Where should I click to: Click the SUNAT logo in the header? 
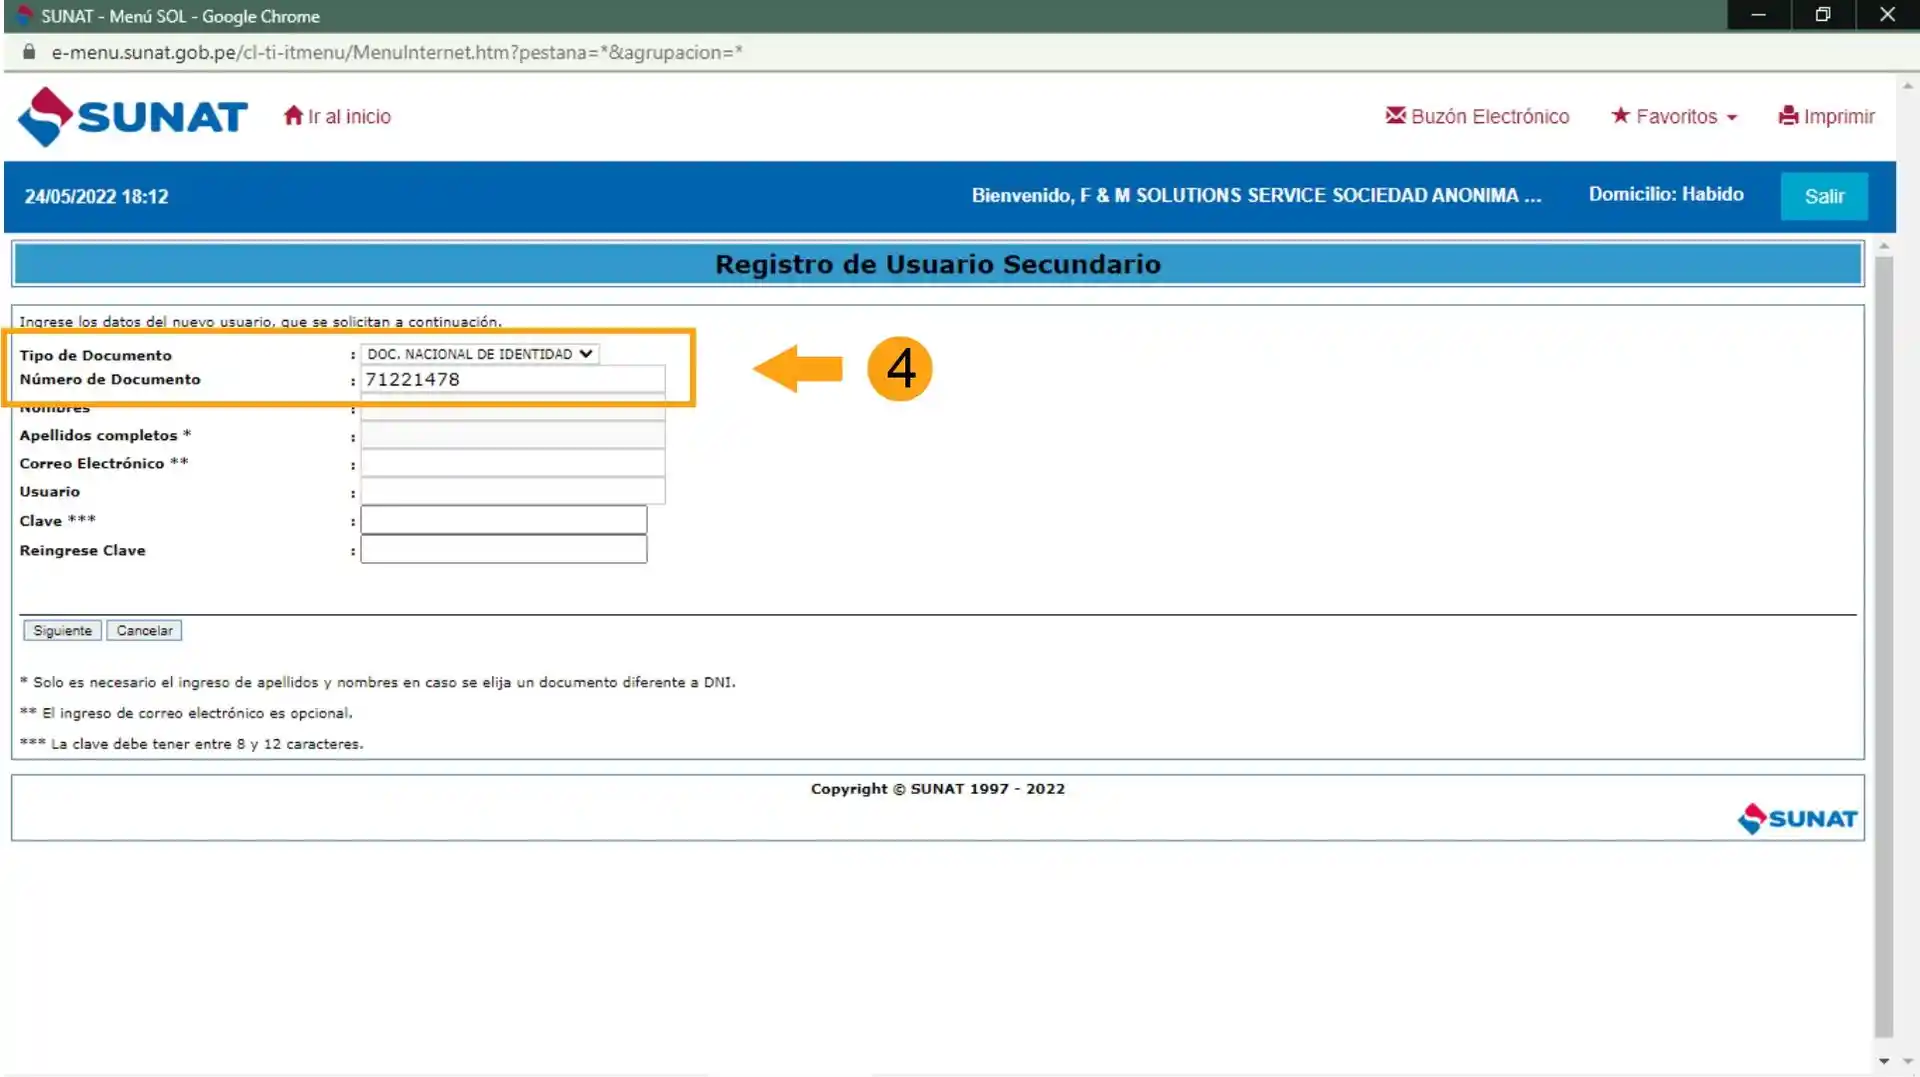pyautogui.click(x=132, y=117)
